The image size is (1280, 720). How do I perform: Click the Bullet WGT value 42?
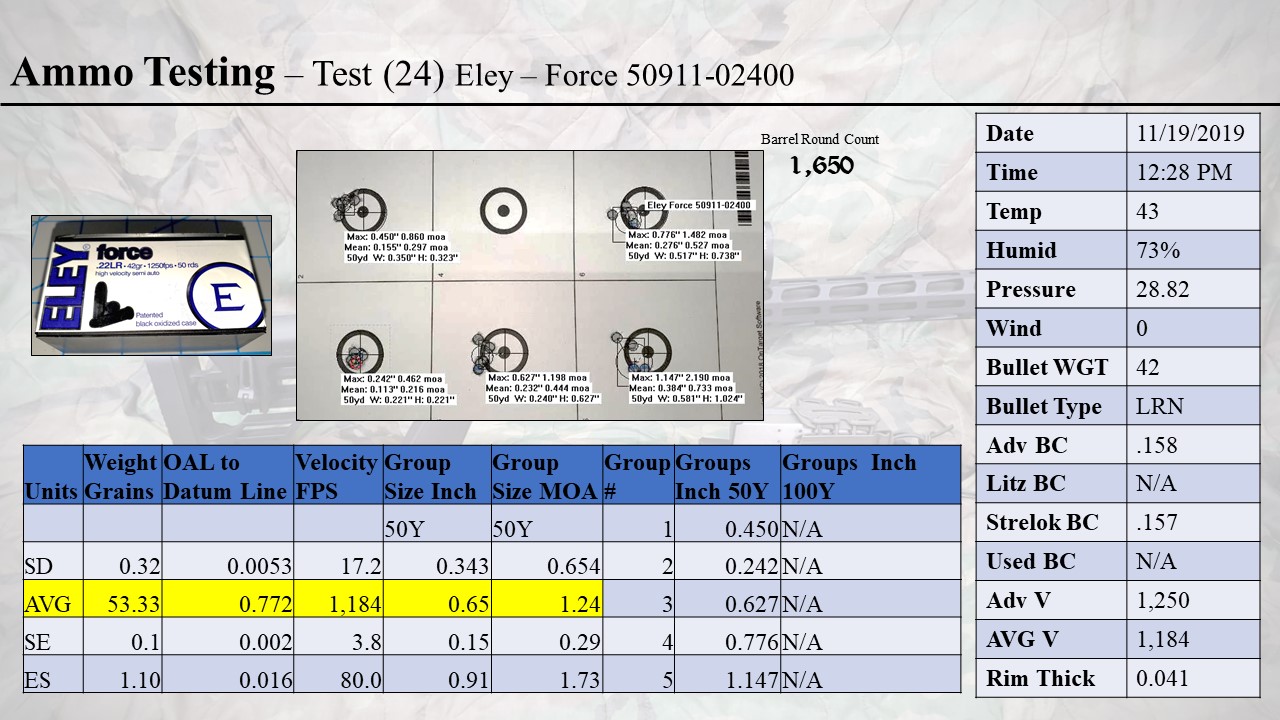tap(1148, 367)
